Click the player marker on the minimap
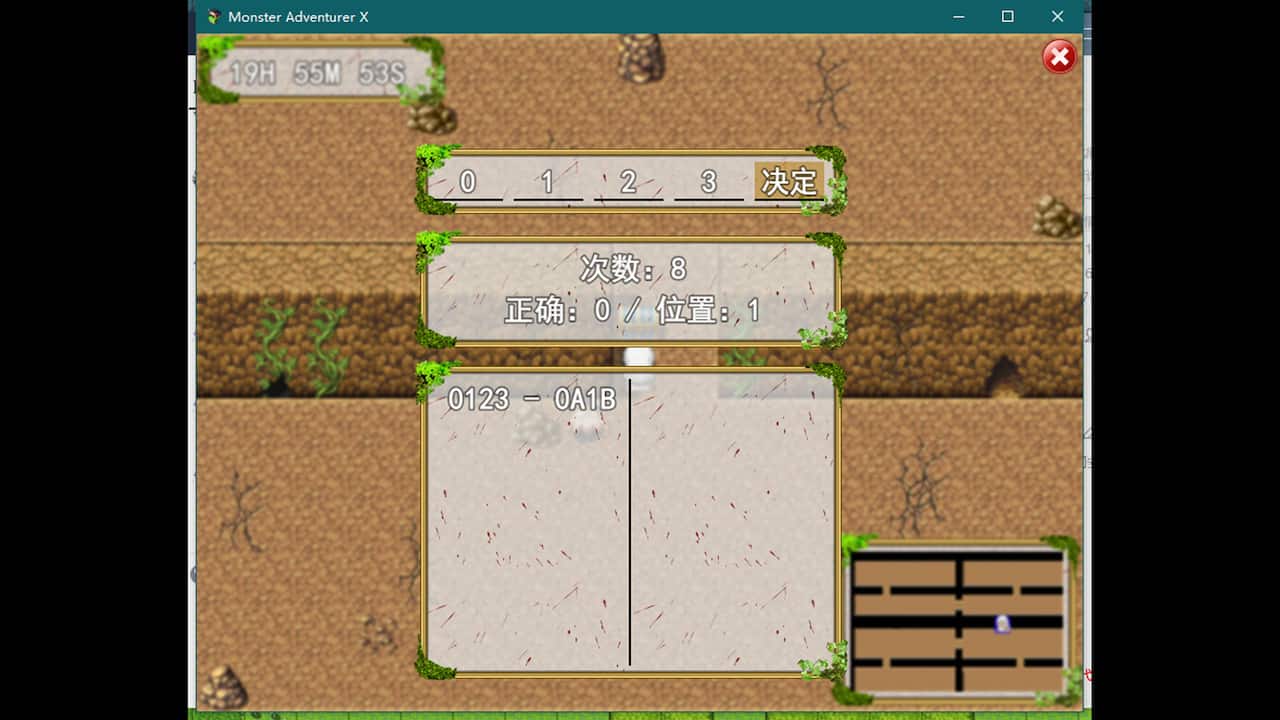 click(1002, 624)
